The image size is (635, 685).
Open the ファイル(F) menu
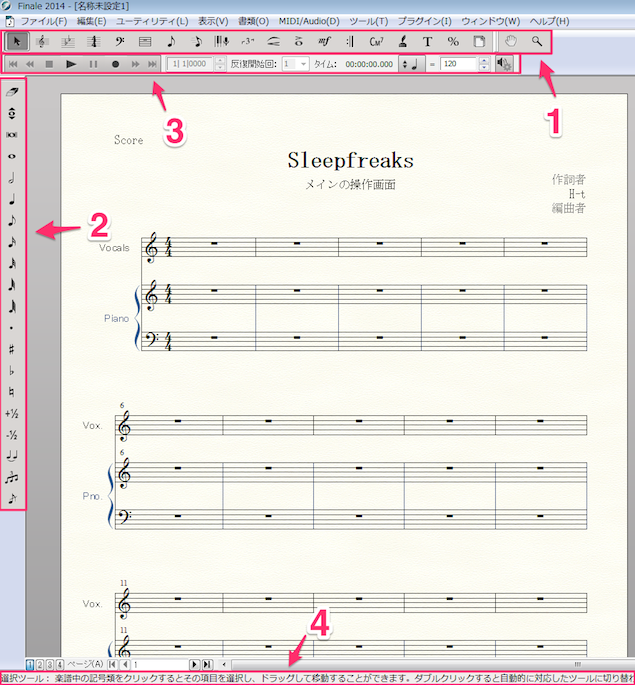click(44, 21)
